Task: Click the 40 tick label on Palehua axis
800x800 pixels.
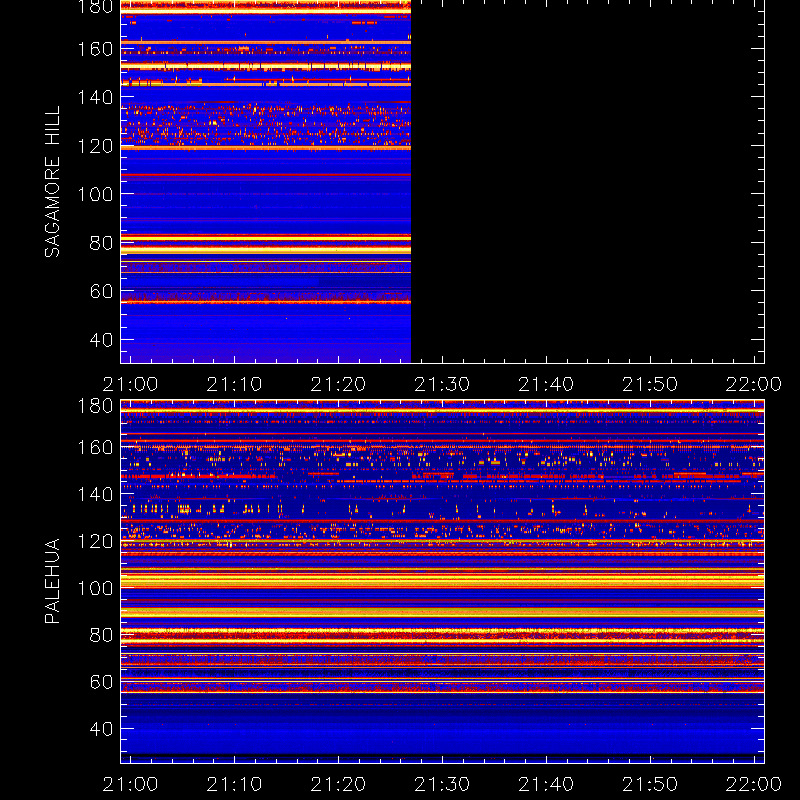Action: pos(101,729)
